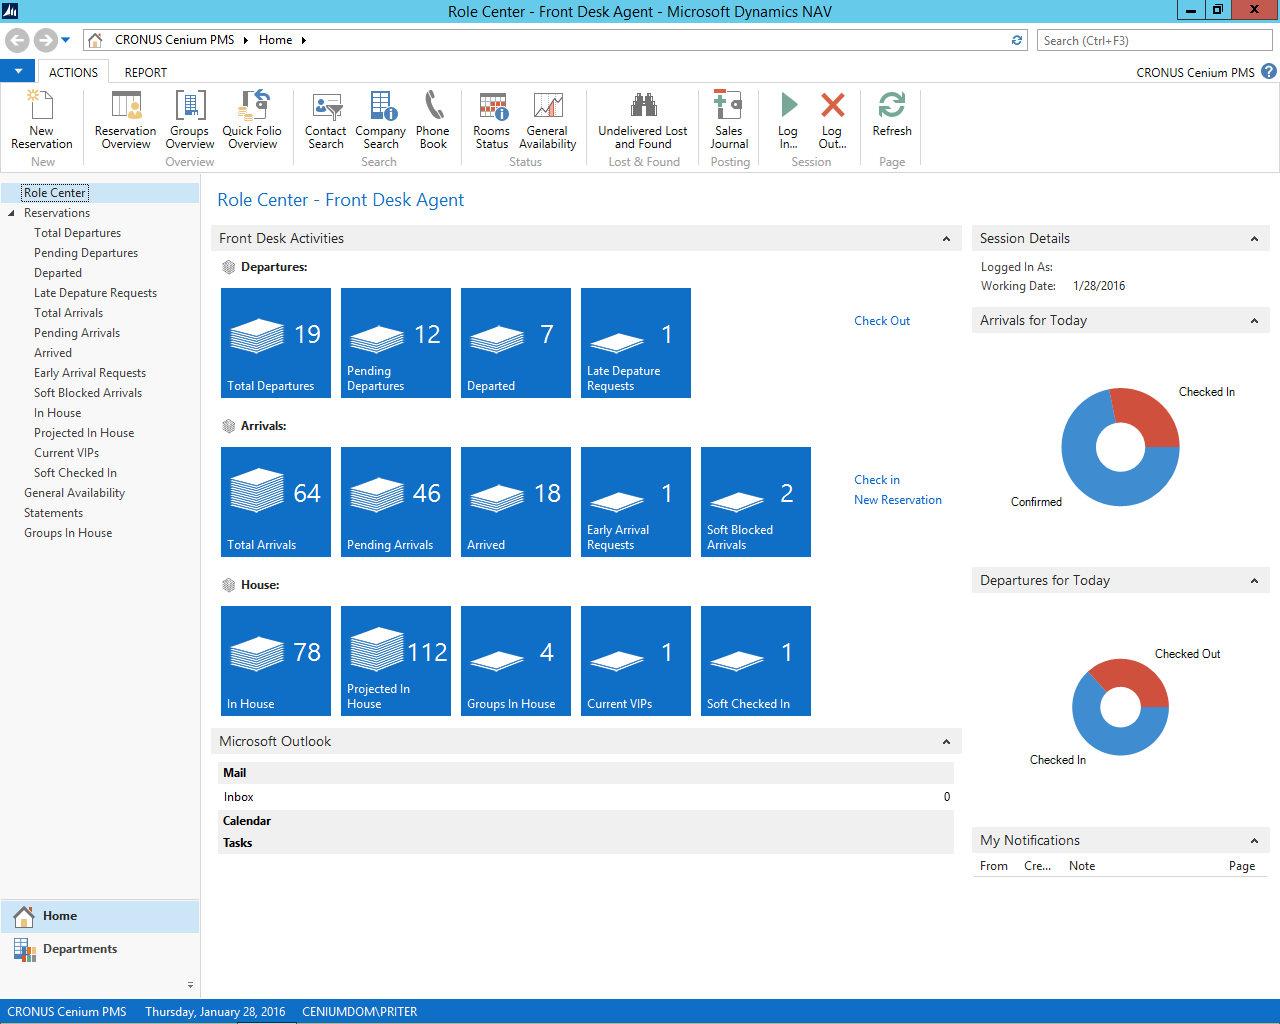Open General Availability from the ribbon
Viewport: 1280px width, 1024px height.
[x=547, y=120]
